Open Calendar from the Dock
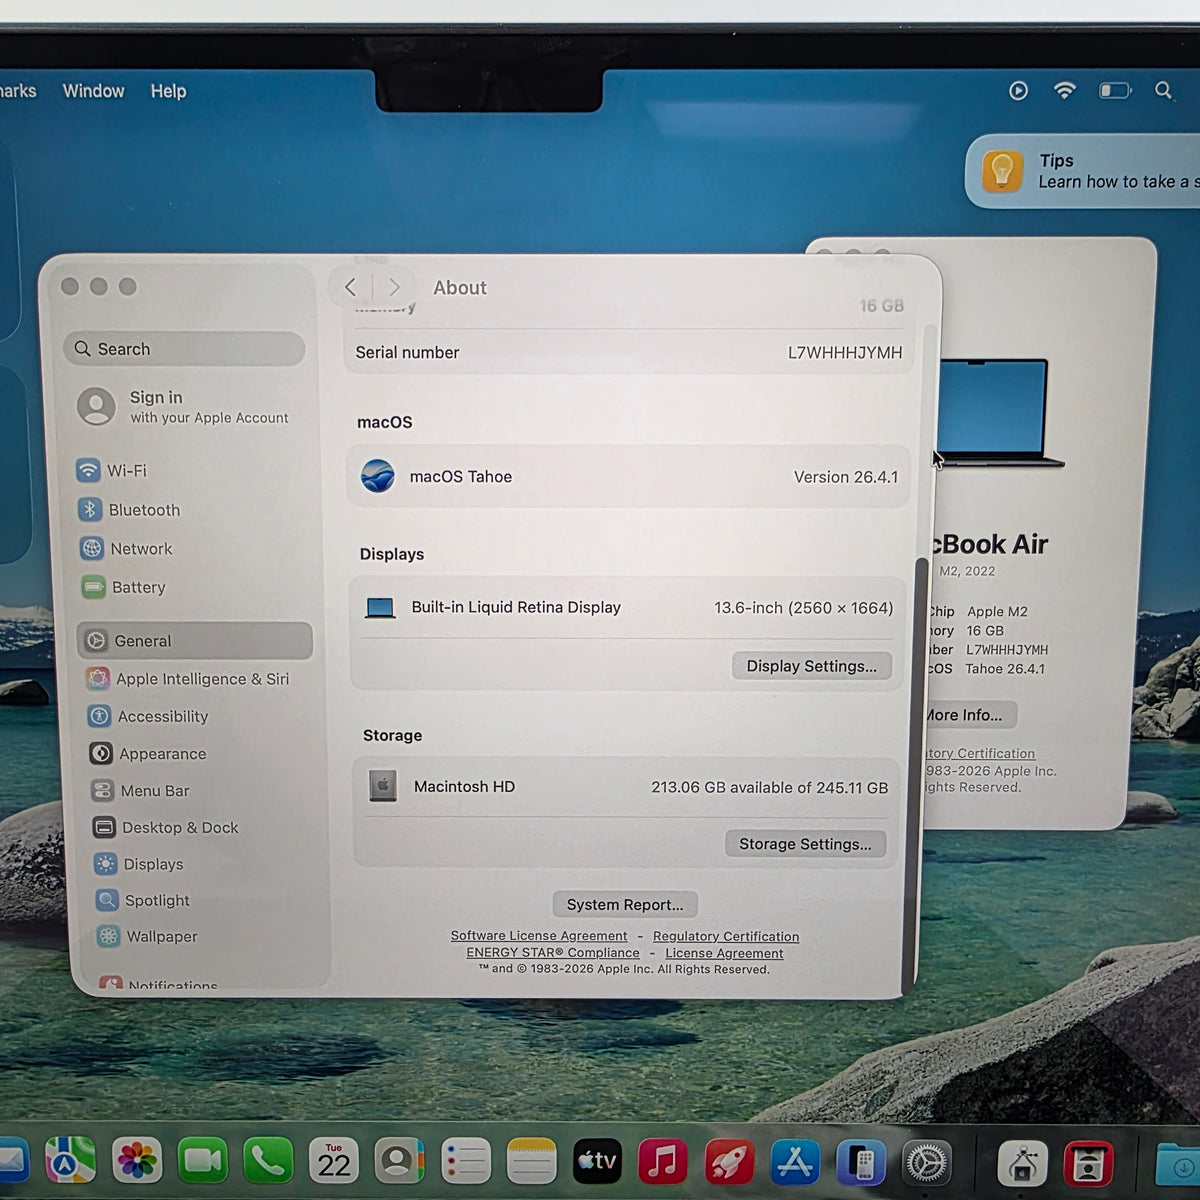 pyautogui.click(x=334, y=1162)
